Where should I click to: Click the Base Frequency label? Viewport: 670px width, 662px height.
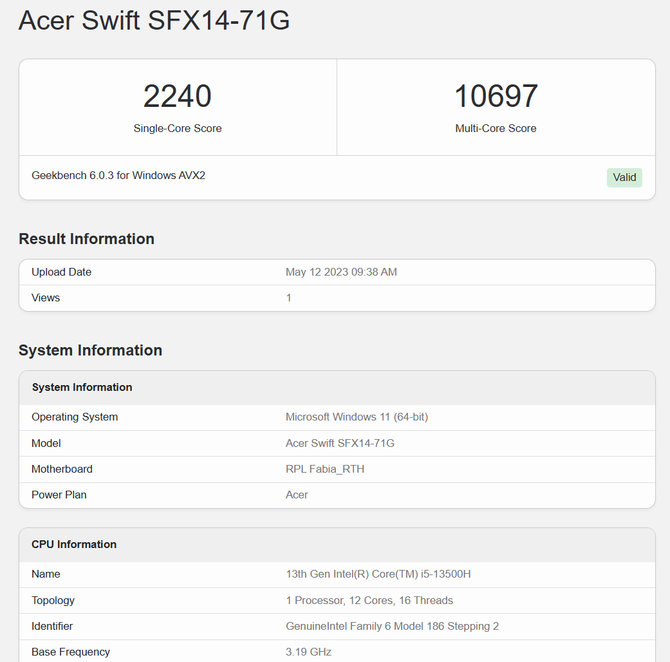coord(71,652)
